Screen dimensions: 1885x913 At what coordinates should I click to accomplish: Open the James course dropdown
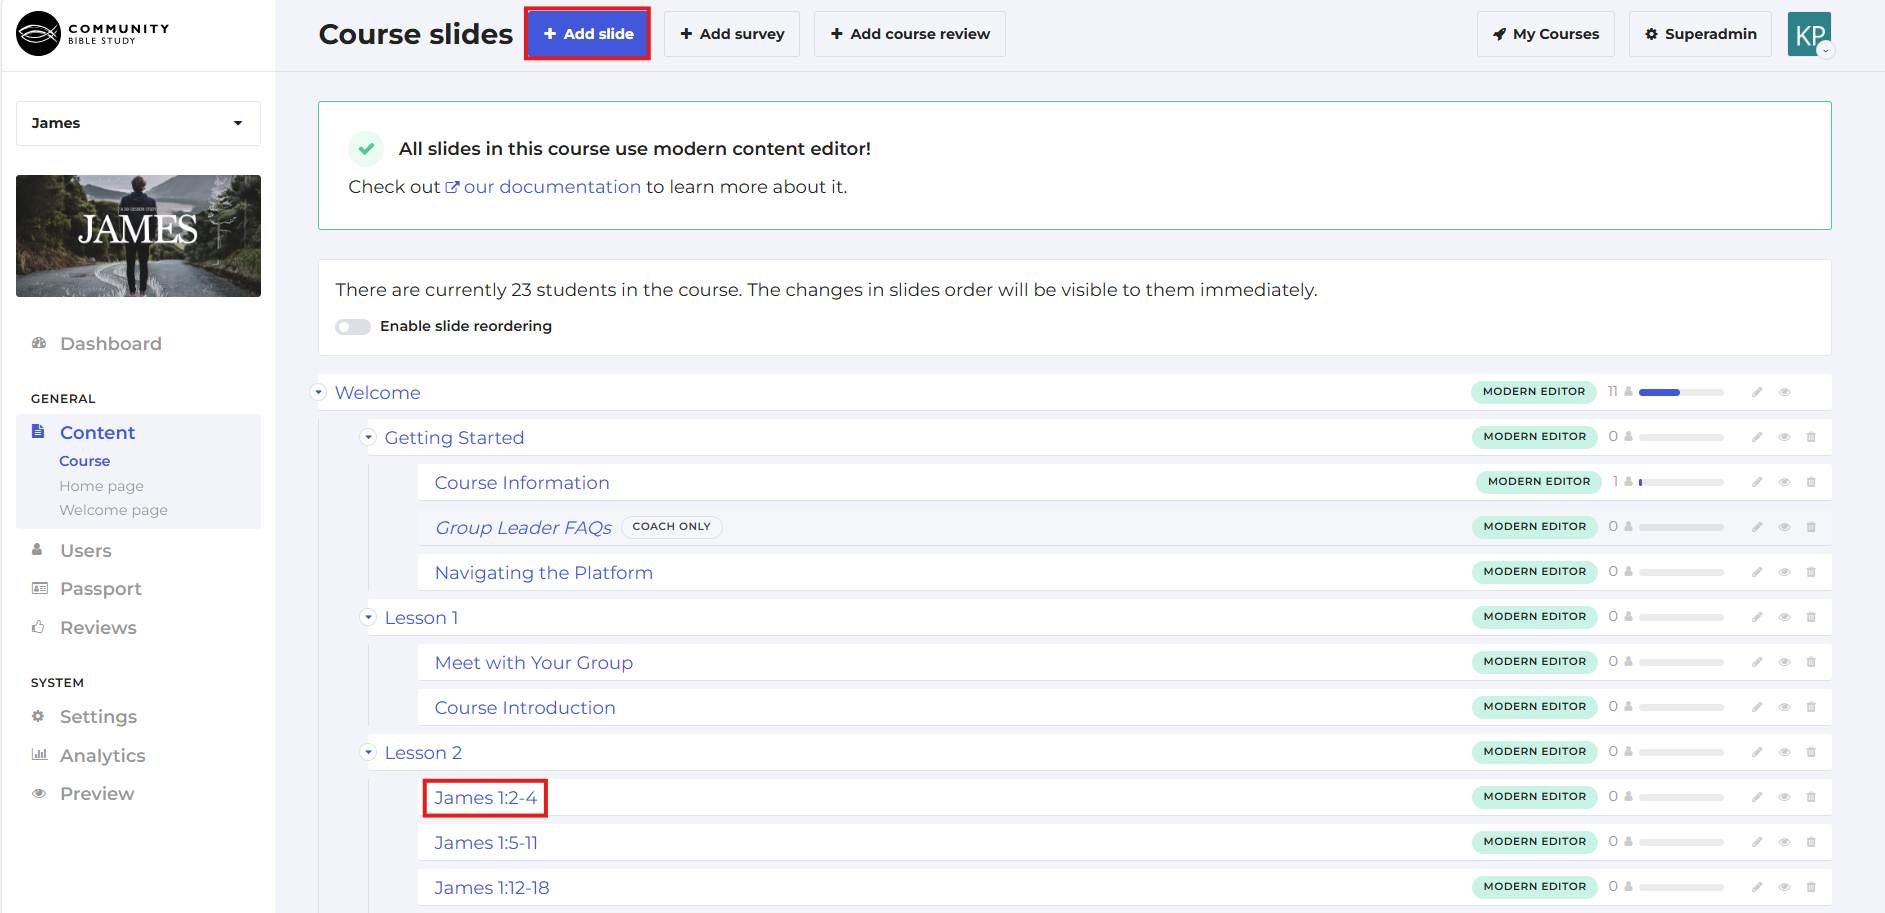point(138,123)
